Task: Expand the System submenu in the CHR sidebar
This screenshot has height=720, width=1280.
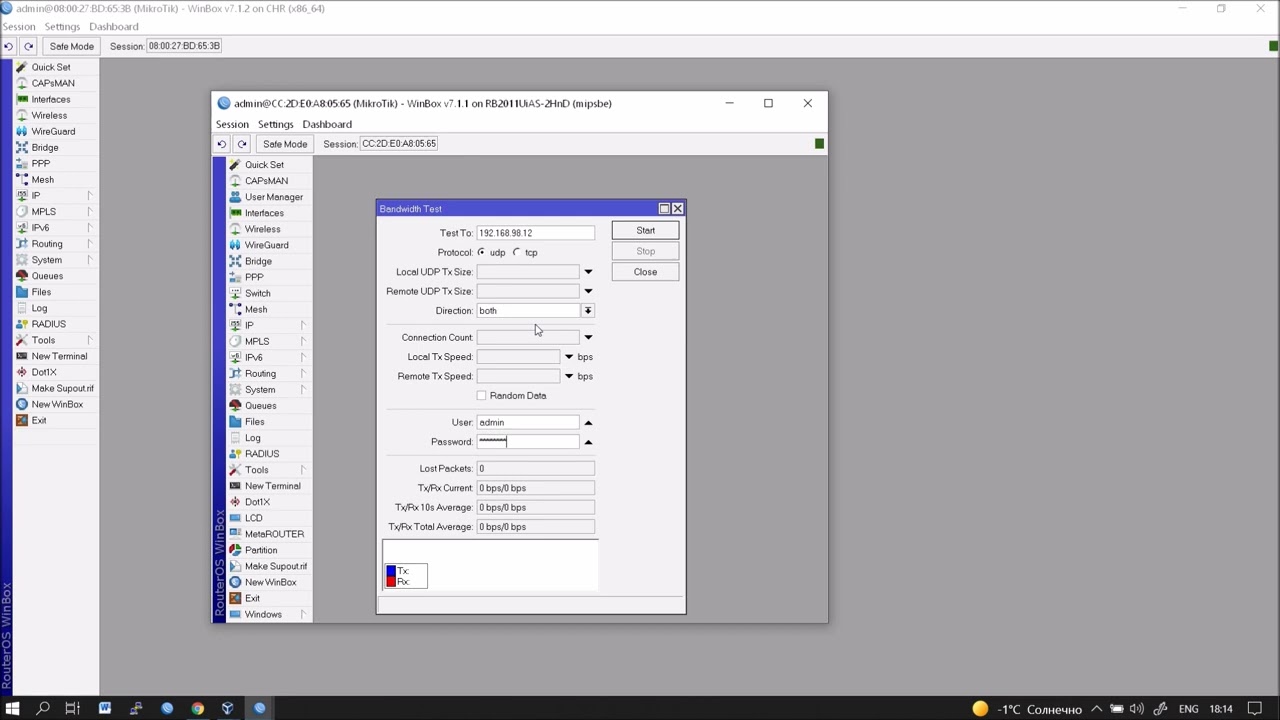Action: coord(89,260)
